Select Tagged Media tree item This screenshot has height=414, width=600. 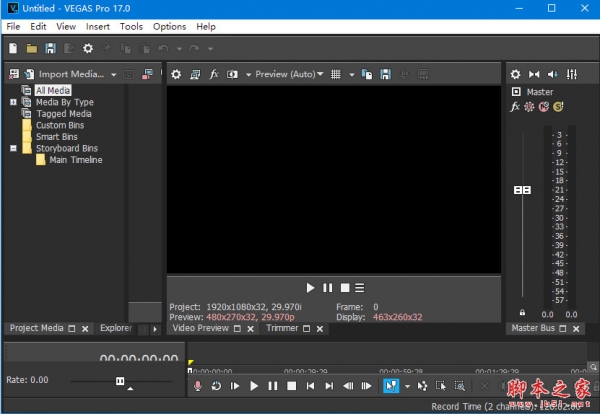click(64, 114)
